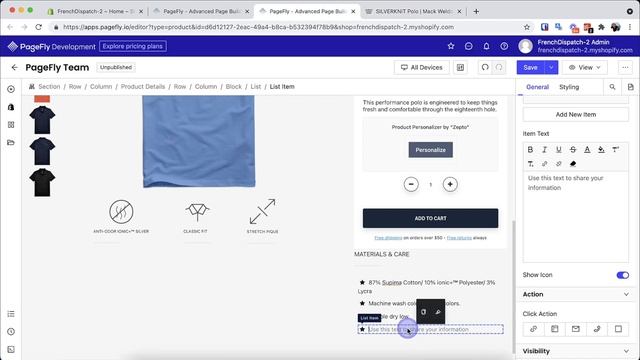Open saved sections folder in left sidebar
The image size is (640, 360).
pyautogui.click(x=11, y=142)
